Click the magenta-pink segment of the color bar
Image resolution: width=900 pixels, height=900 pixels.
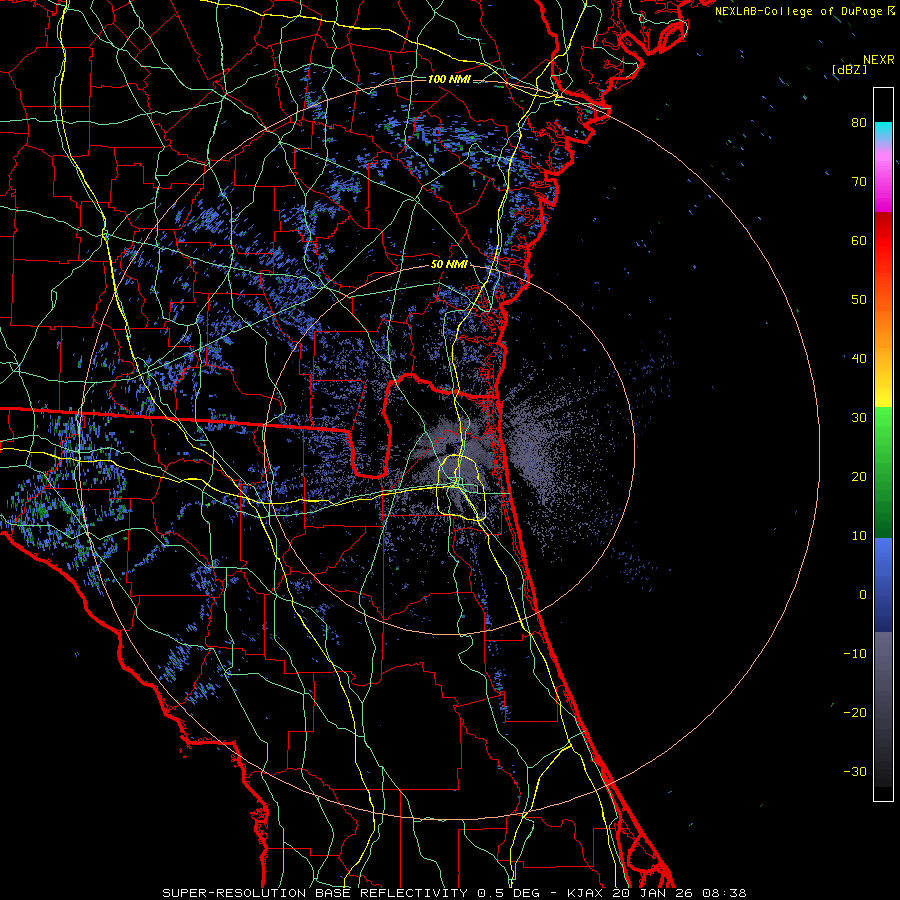pyautogui.click(x=883, y=177)
